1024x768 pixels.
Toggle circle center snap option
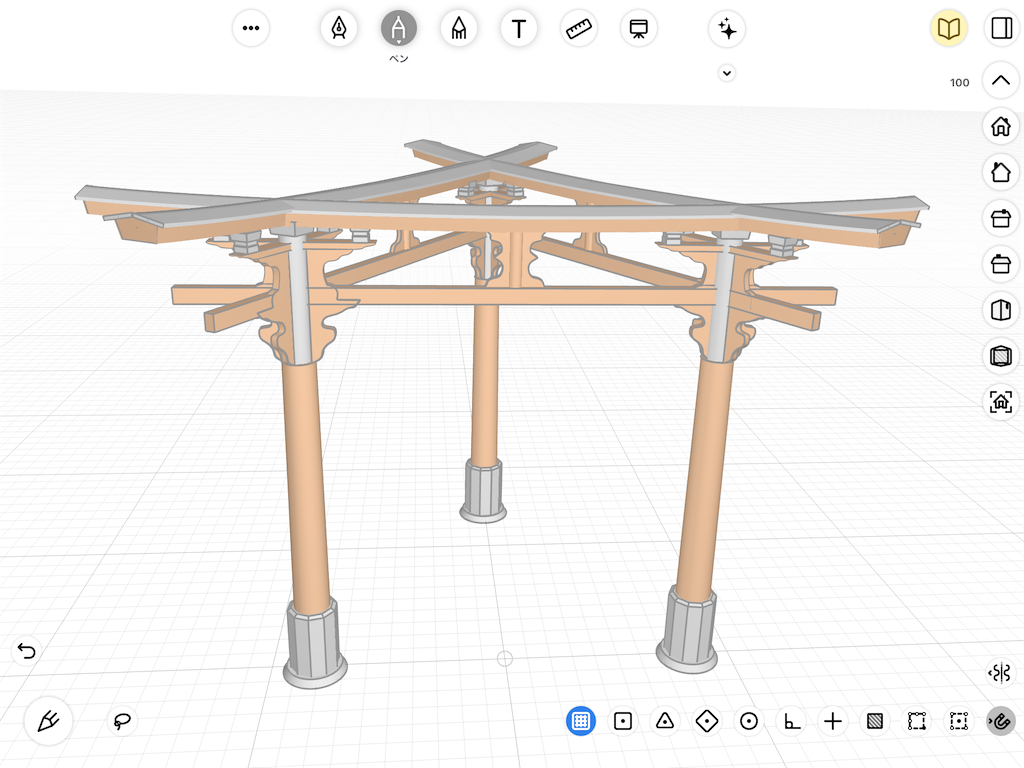(x=749, y=721)
